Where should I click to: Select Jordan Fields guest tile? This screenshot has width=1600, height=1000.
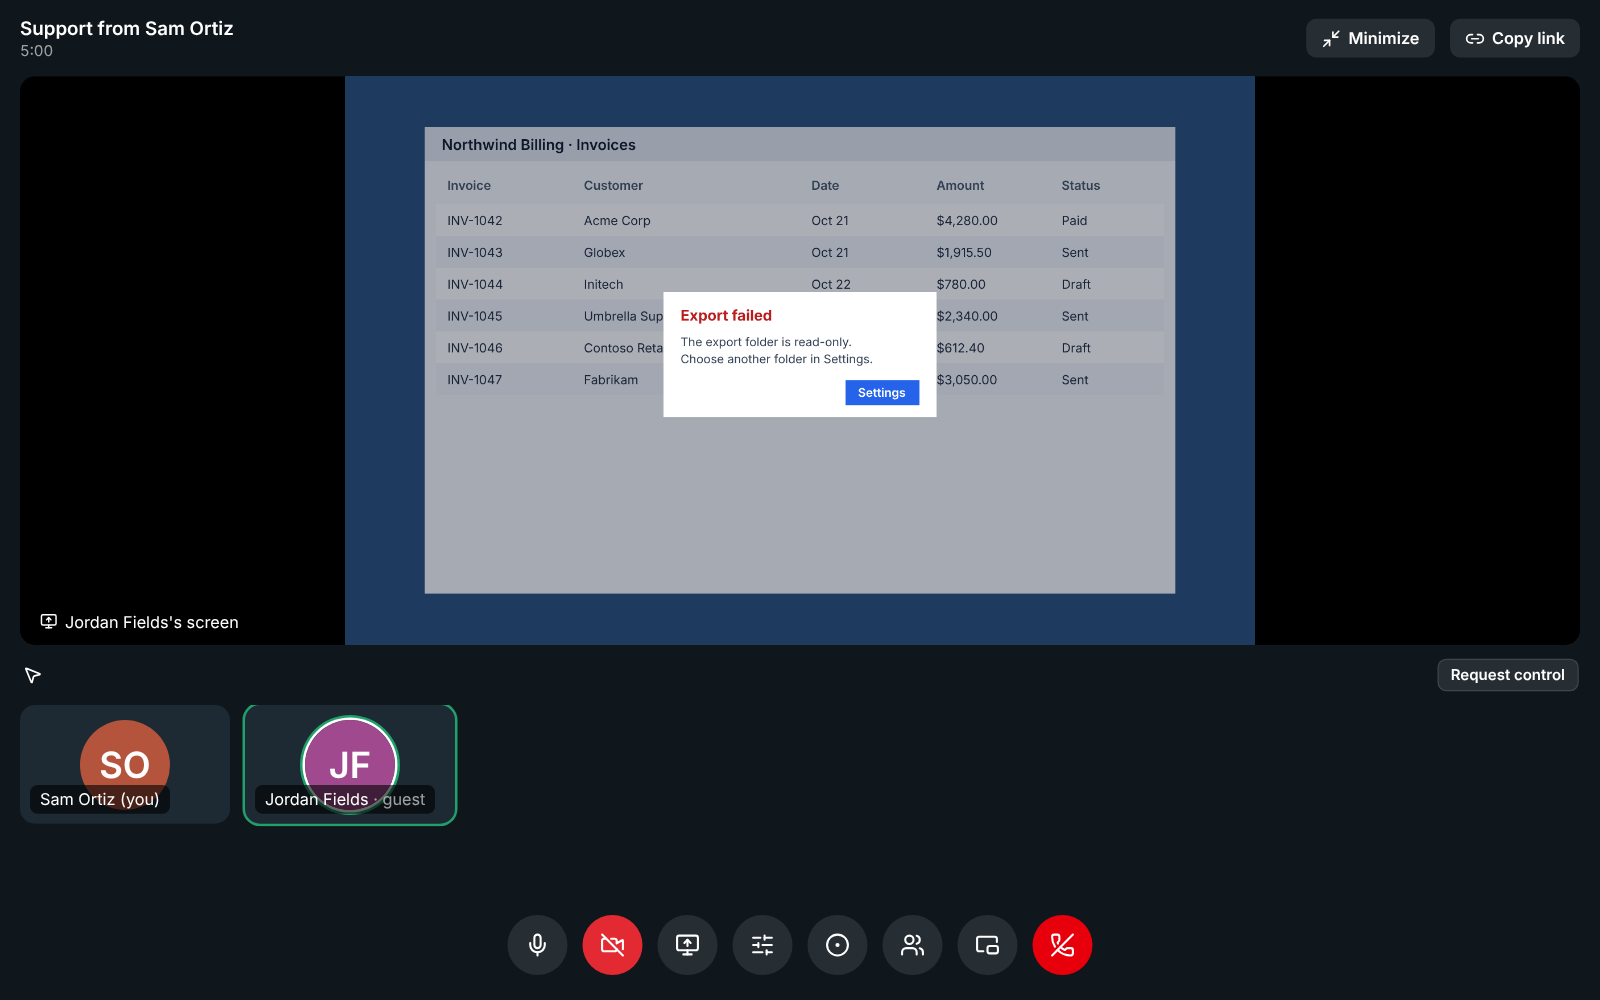(x=350, y=765)
